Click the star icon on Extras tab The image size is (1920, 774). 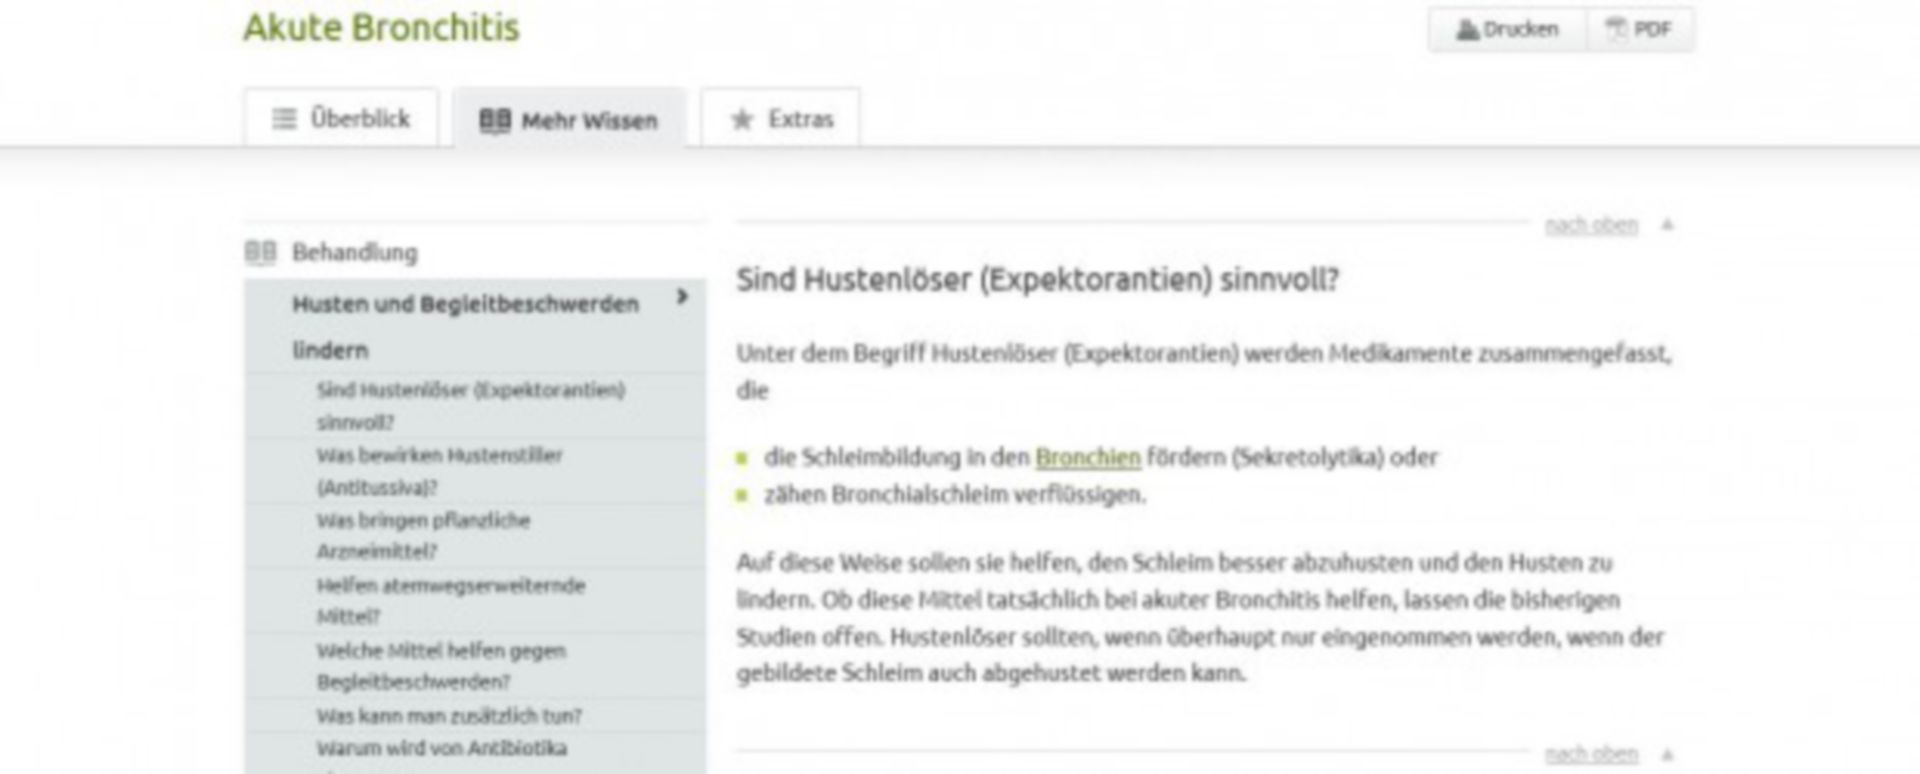(741, 120)
